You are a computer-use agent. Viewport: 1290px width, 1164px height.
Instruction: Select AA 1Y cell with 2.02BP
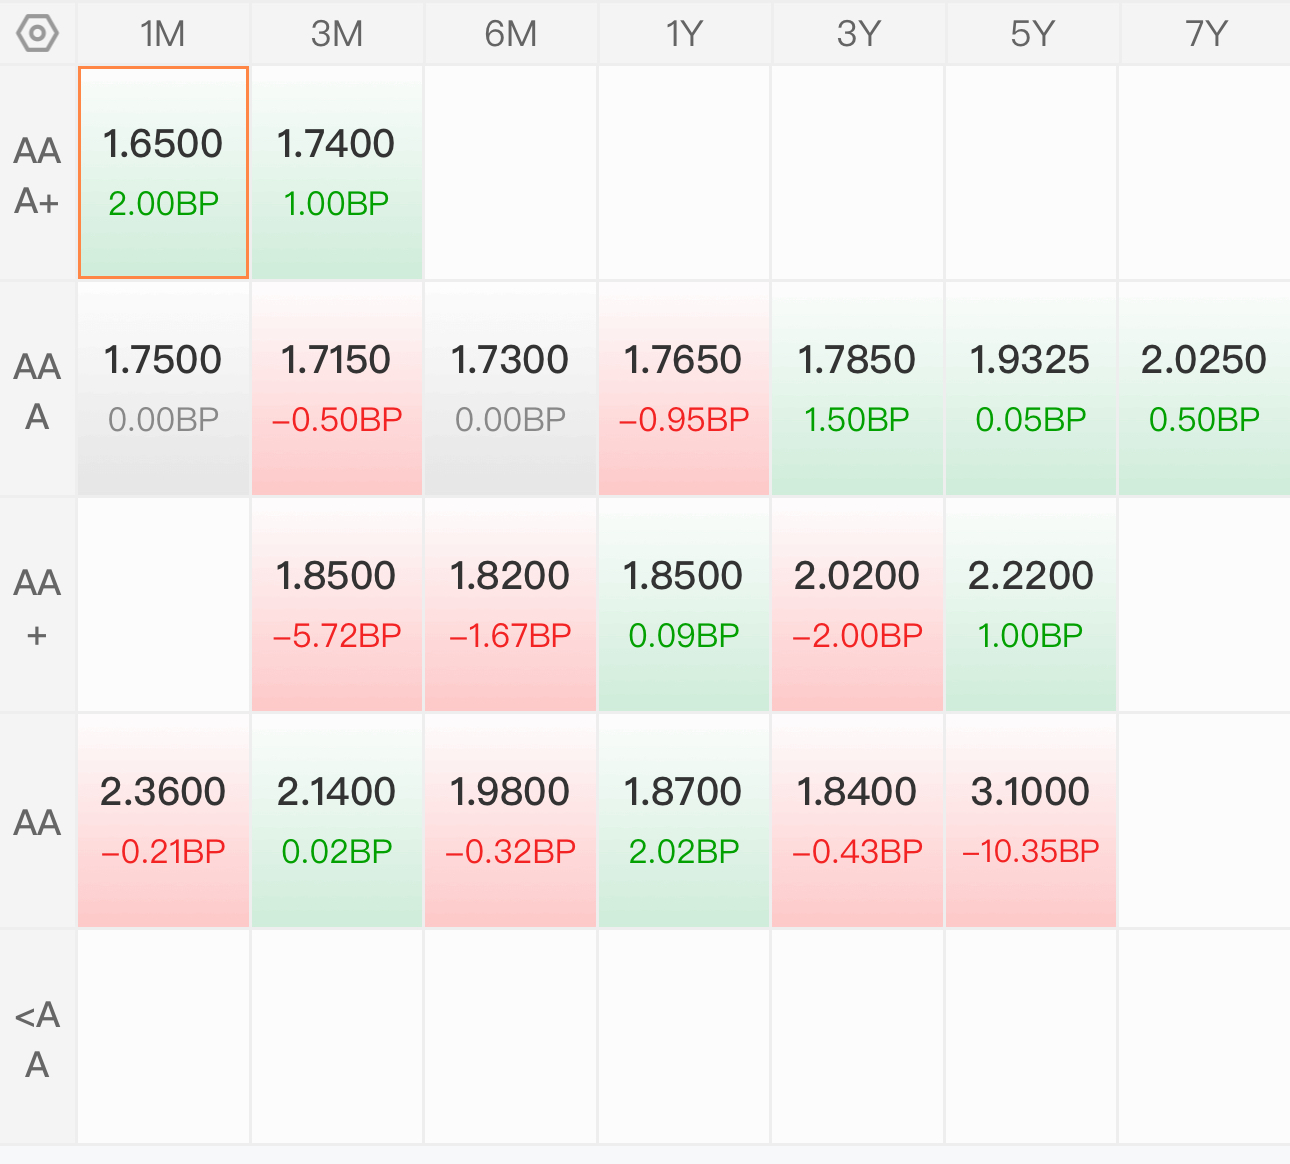684,821
